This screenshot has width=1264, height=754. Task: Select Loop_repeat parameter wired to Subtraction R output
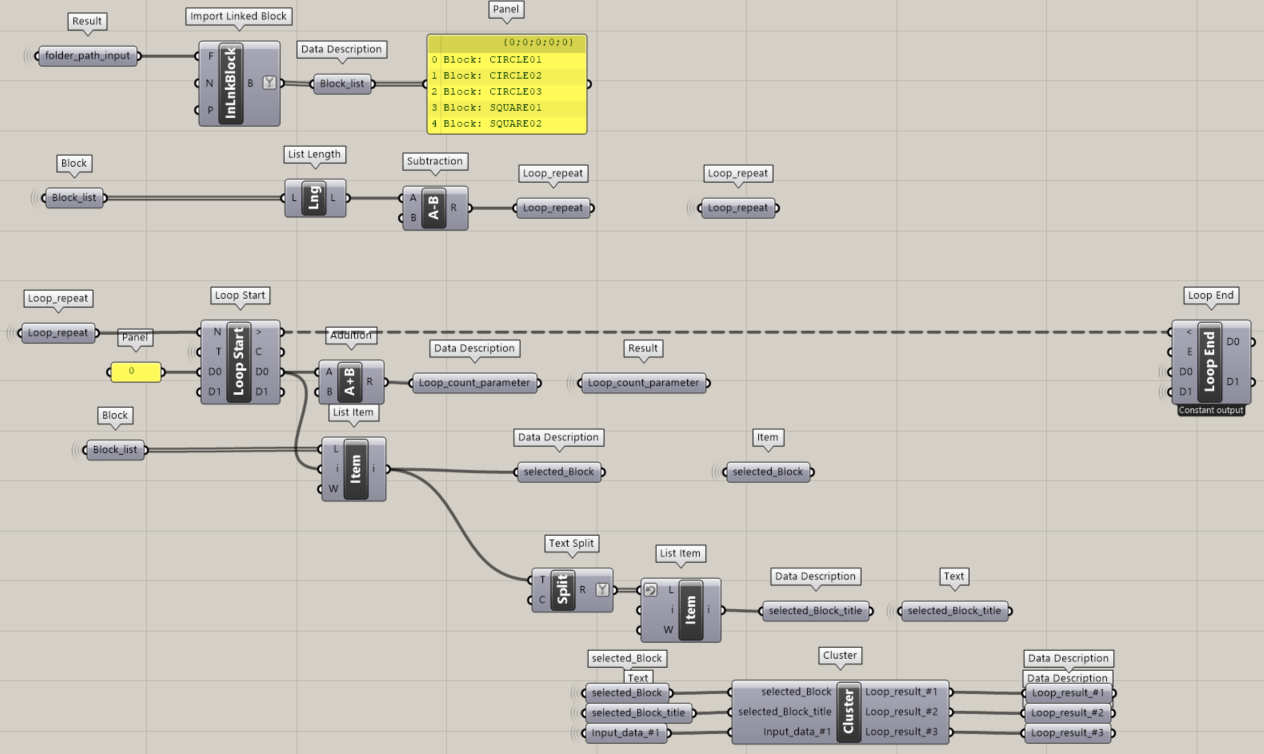tap(553, 208)
